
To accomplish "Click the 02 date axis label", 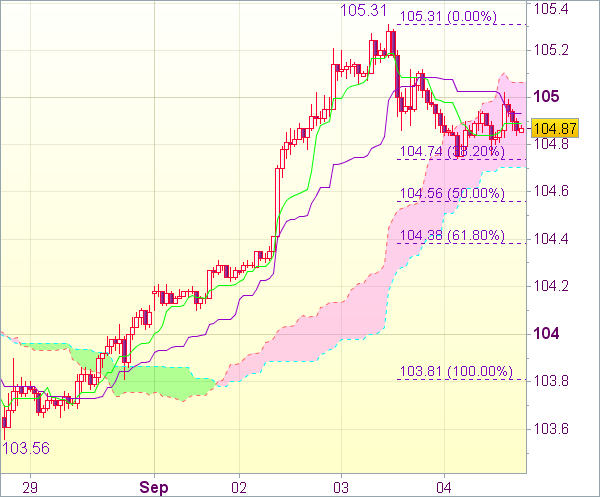I will click(x=240, y=488).
